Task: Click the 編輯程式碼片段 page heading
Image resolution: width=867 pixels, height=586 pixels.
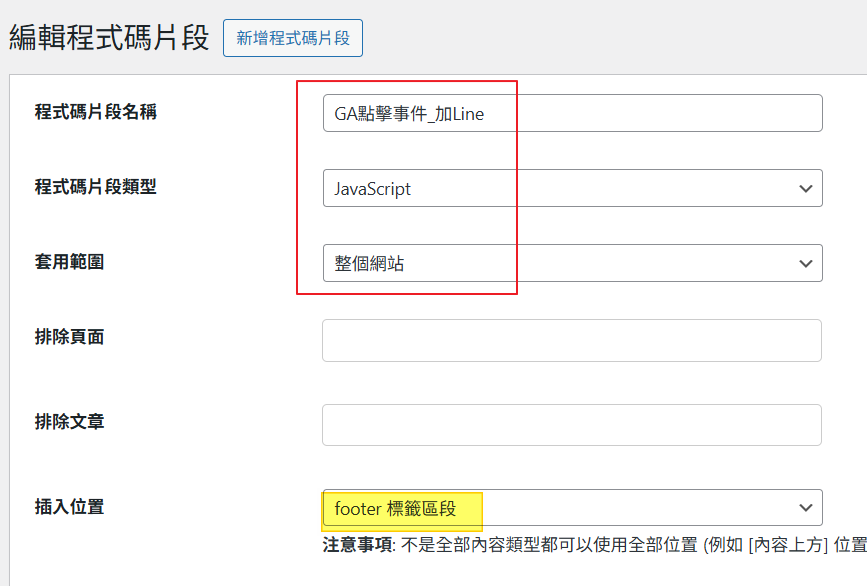Action: coord(109,38)
